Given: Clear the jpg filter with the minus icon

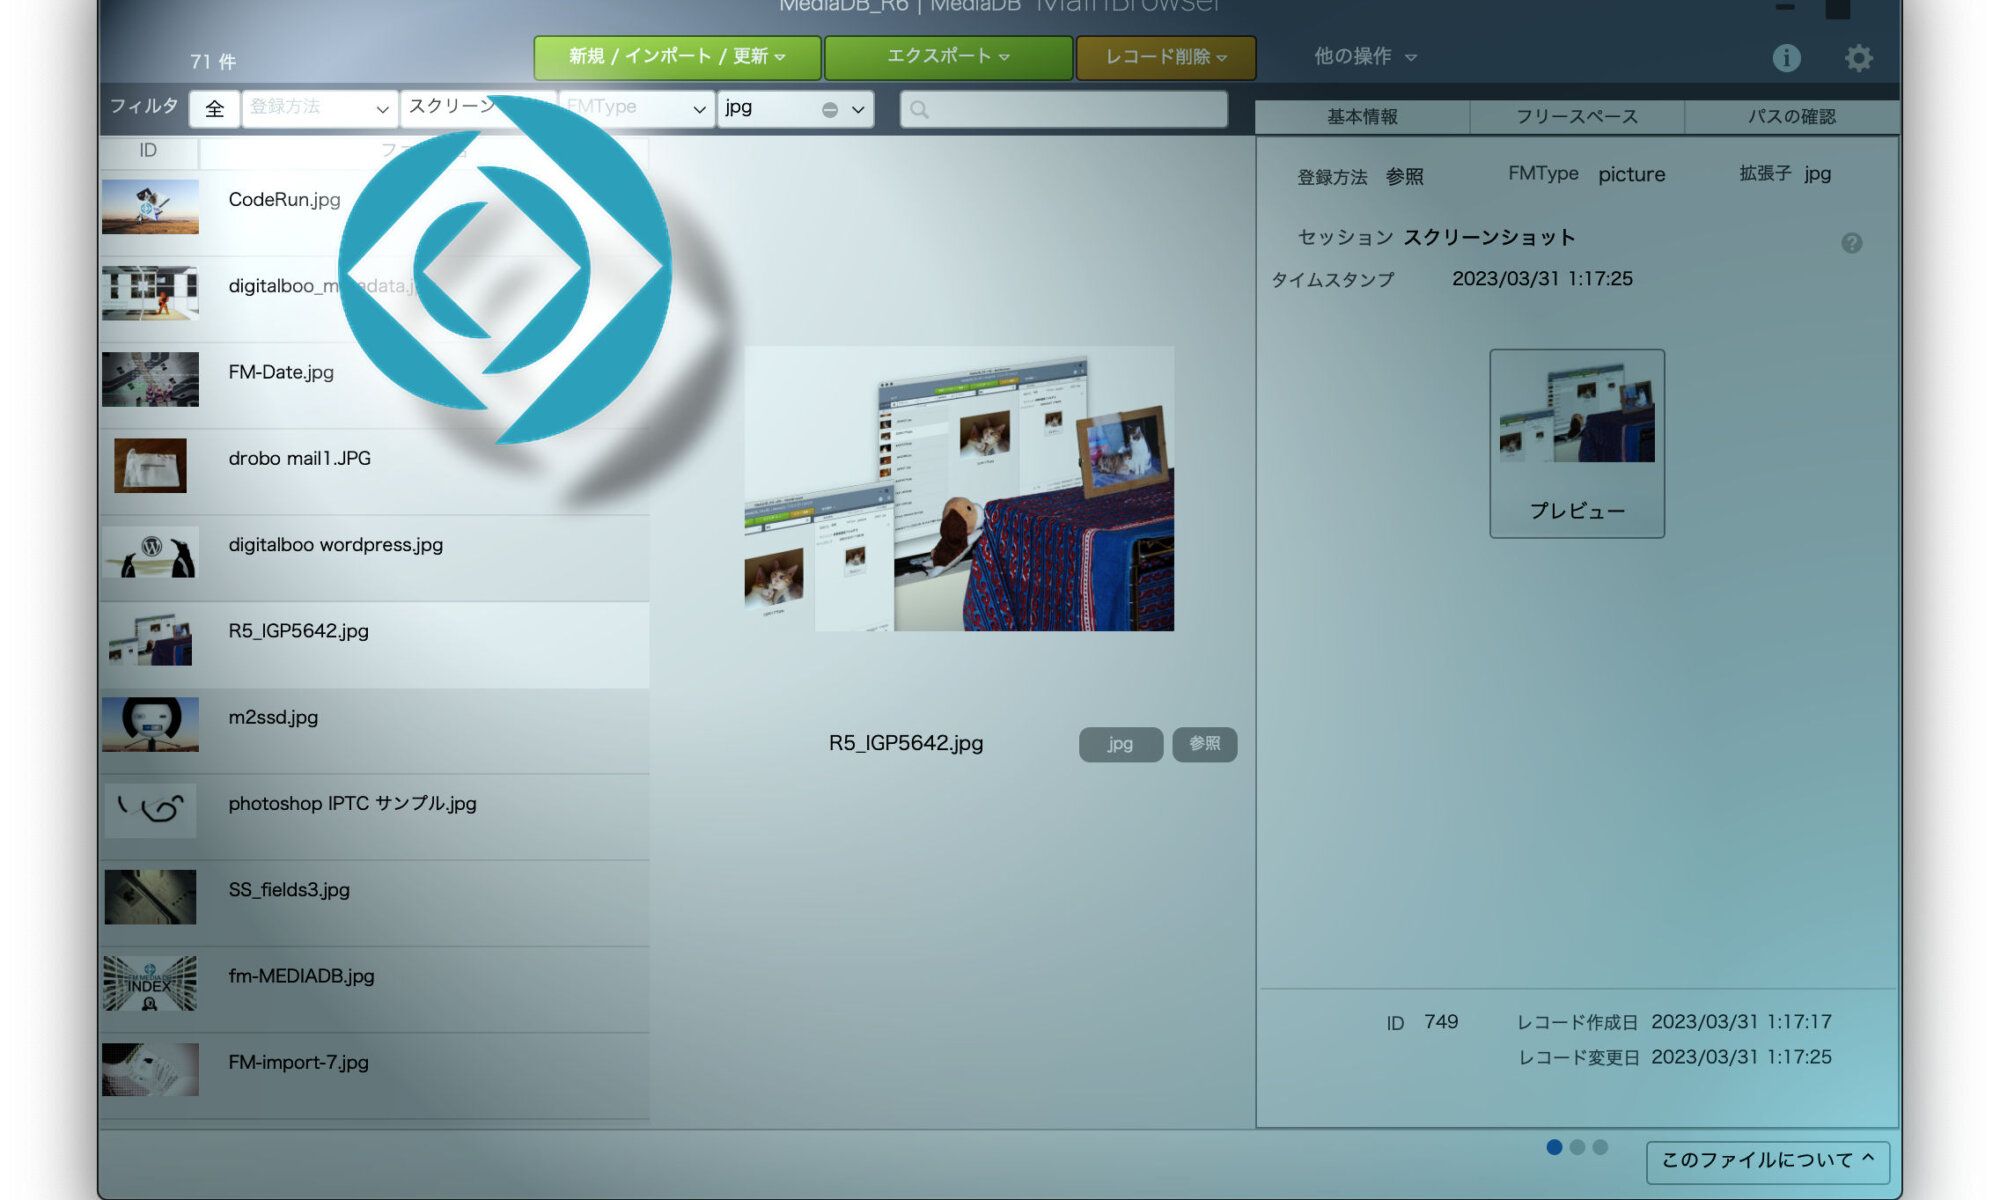Looking at the screenshot, I should coord(830,110).
